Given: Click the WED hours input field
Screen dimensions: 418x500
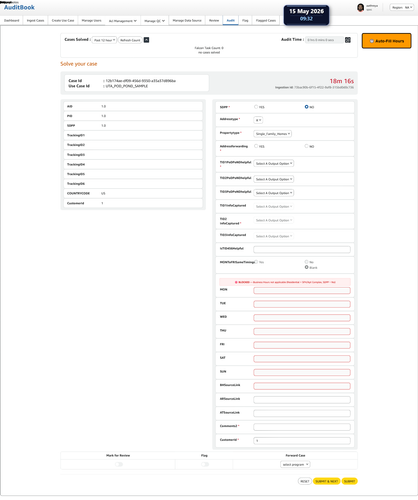Looking at the screenshot, I should click(x=302, y=318).
